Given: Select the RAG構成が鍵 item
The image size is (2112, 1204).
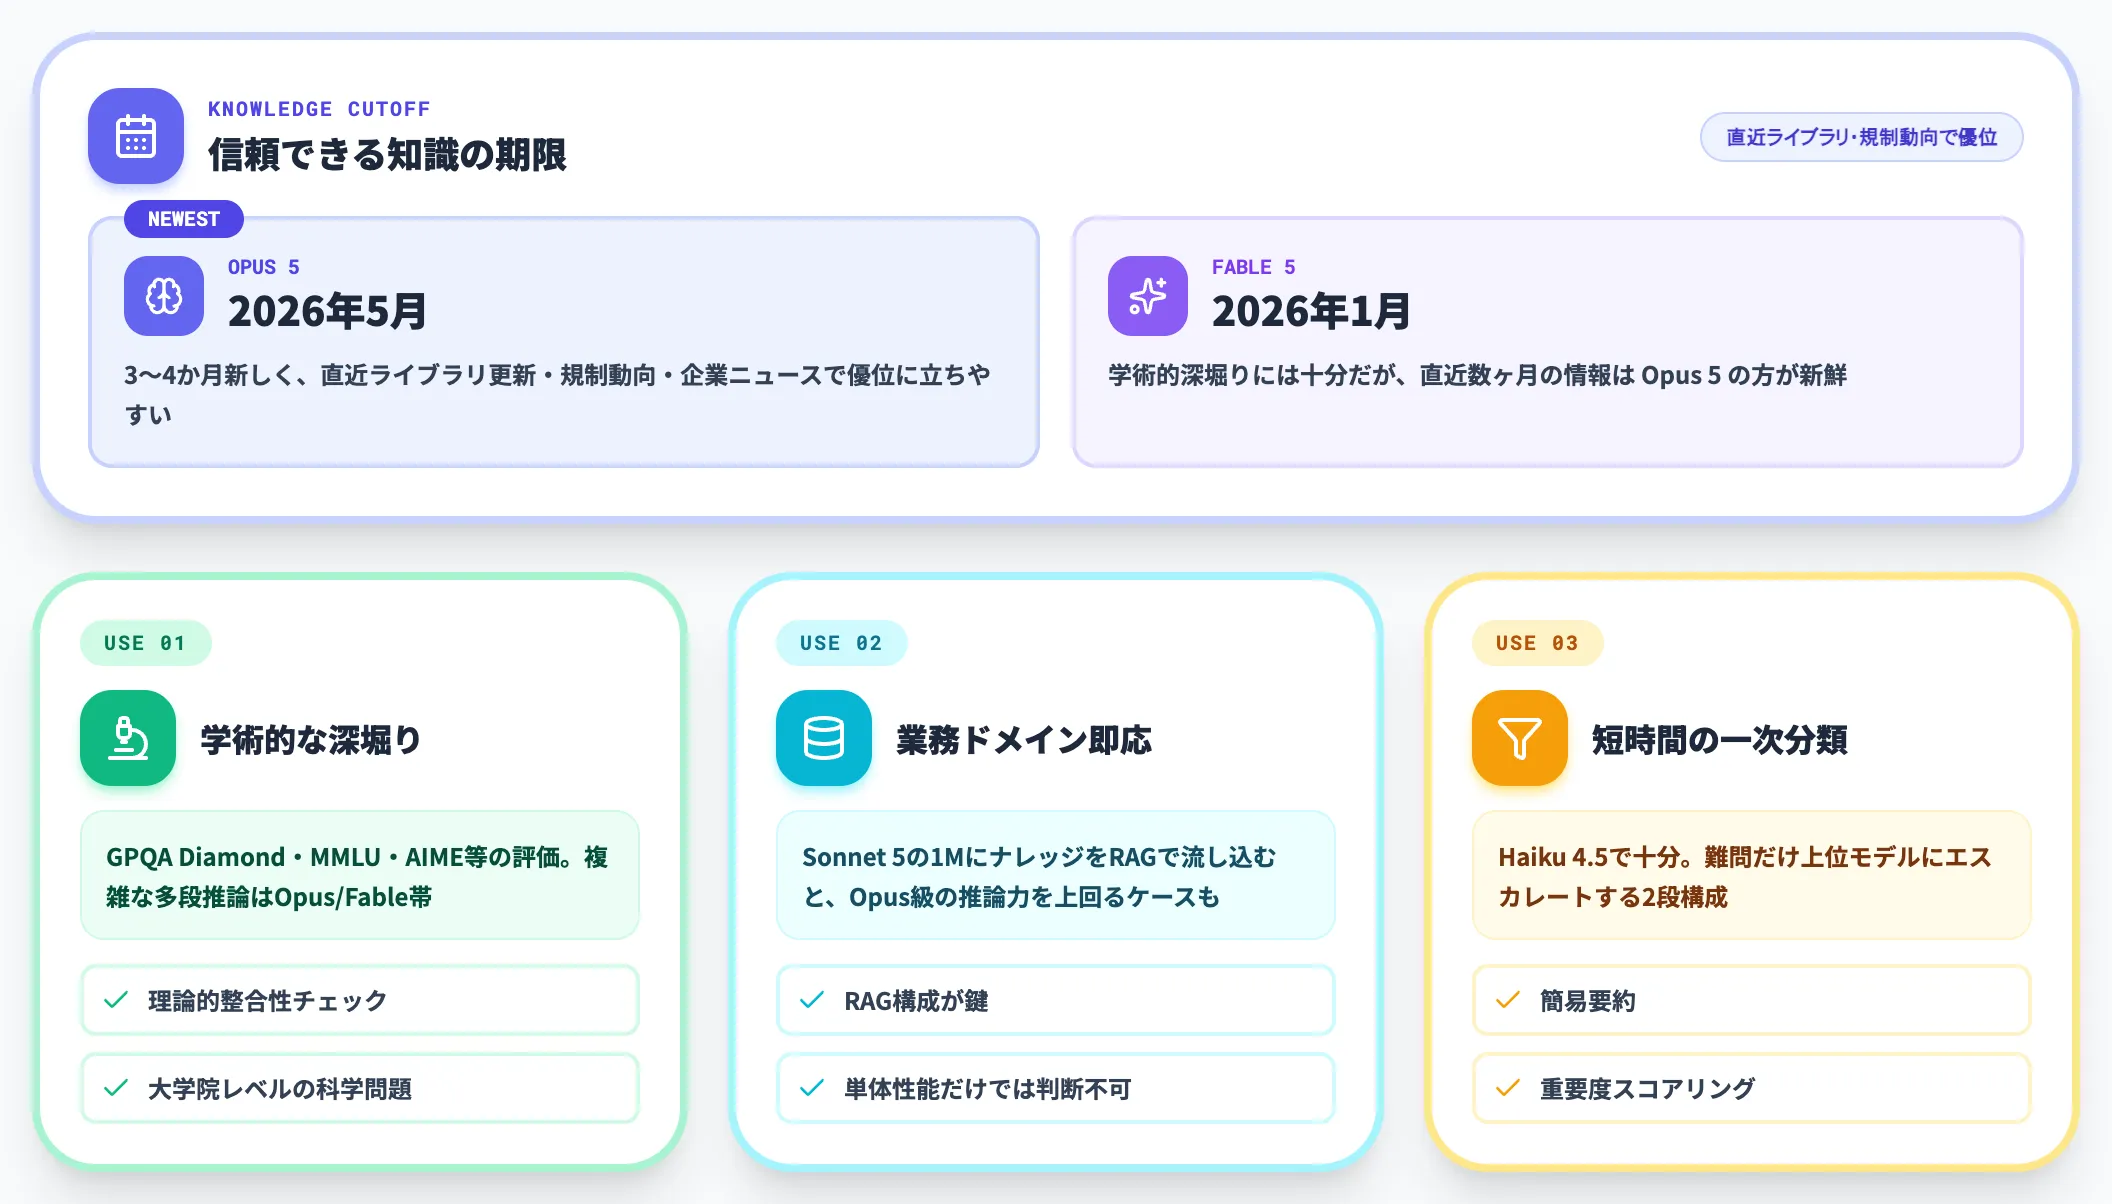Looking at the screenshot, I should (1056, 1000).
